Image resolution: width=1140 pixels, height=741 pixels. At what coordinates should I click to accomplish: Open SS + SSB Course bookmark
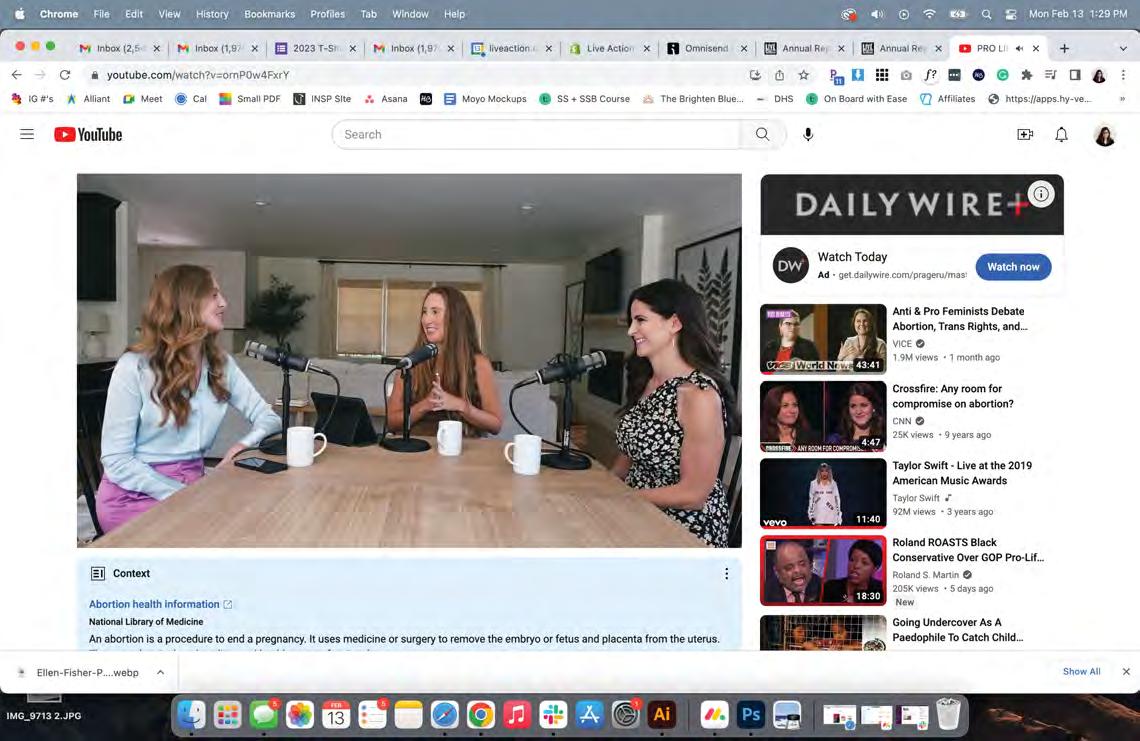[585, 99]
